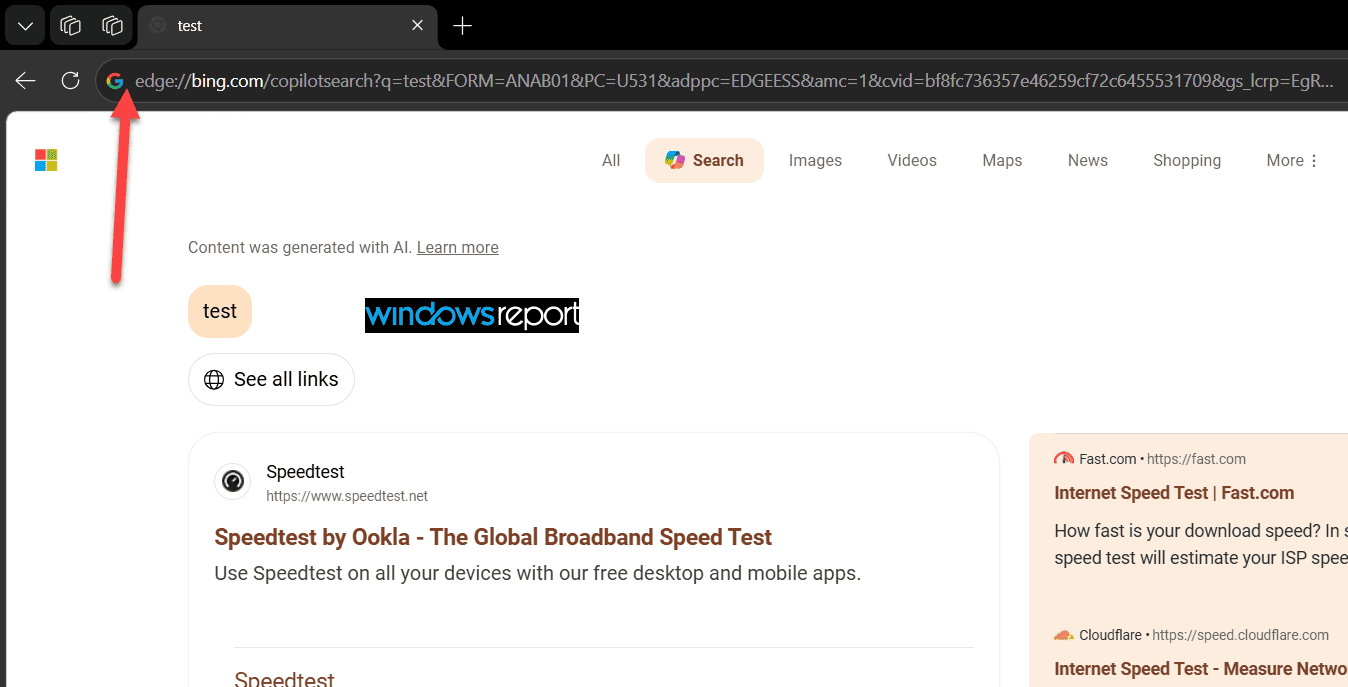
Task: Click the "test" query chip
Action: click(220, 311)
